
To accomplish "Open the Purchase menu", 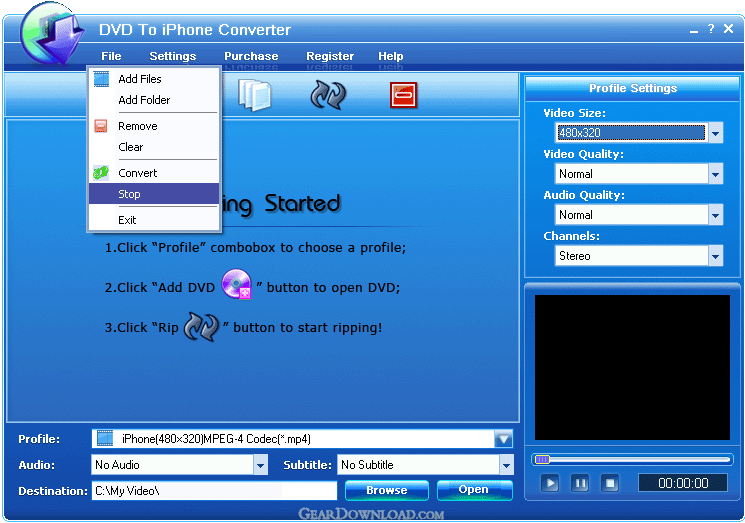I will point(251,56).
